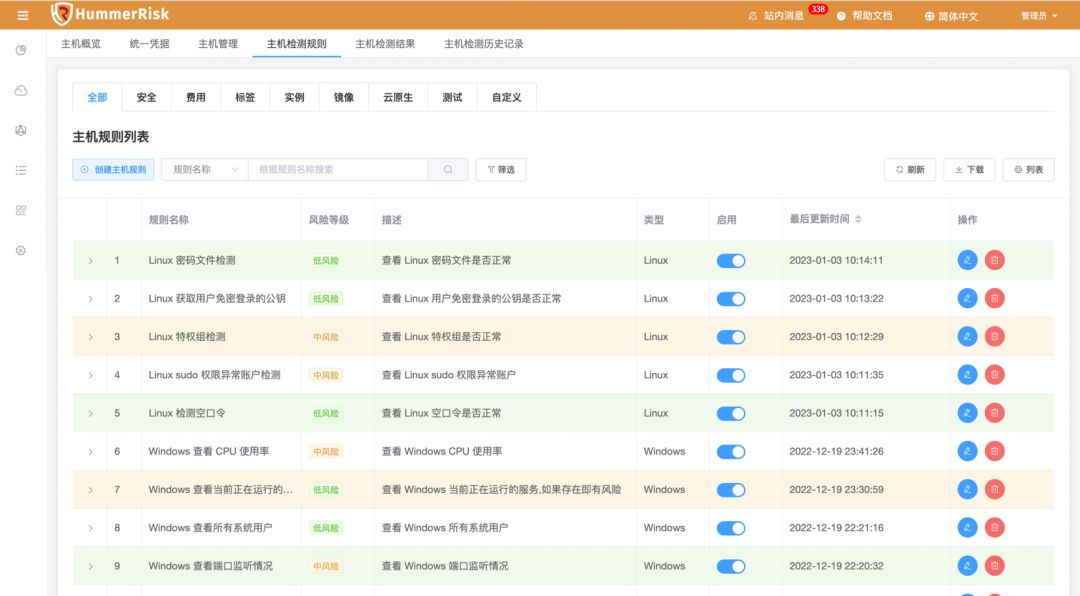The width and height of the screenshot is (1080, 596).
Task: Edit Linux 获取用户免密登录的公钥 rule
Action: (x=968, y=298)
